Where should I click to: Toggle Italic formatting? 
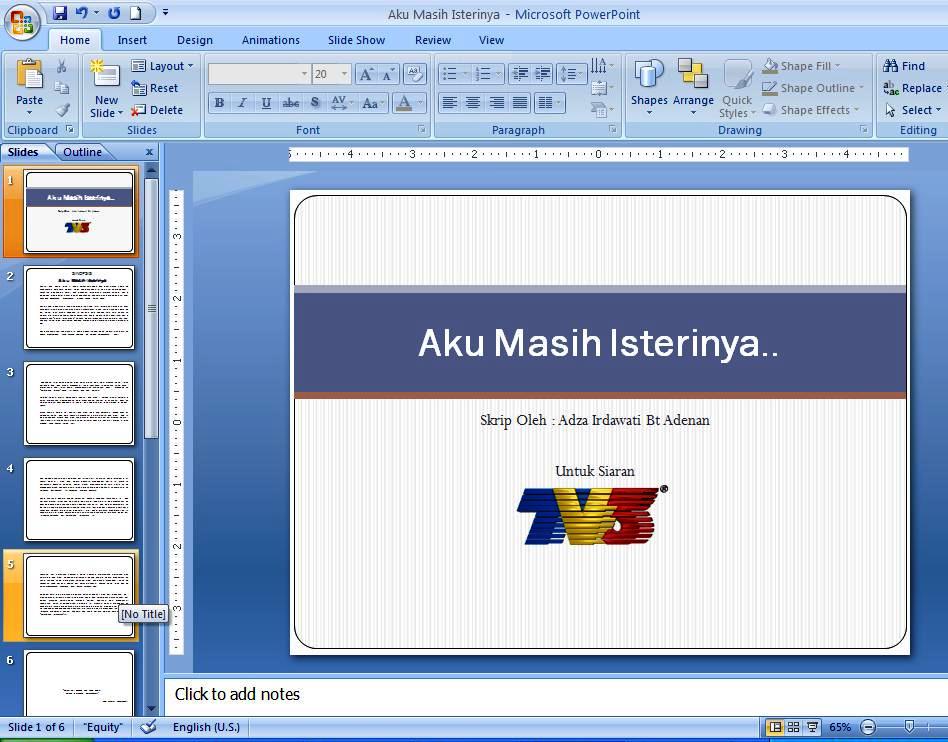point(242,103)
